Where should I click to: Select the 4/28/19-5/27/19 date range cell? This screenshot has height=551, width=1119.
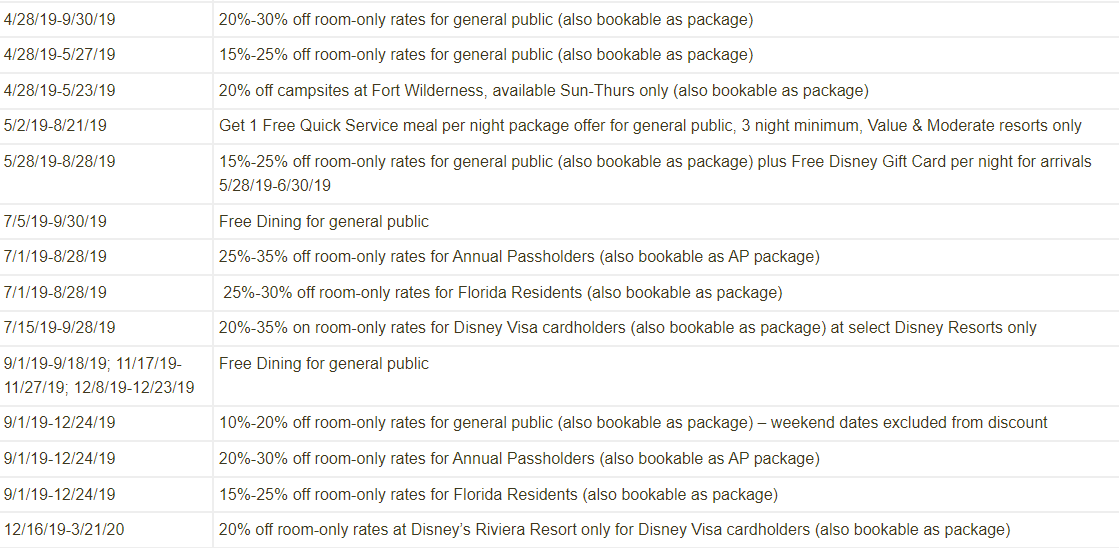coord(60,55)
